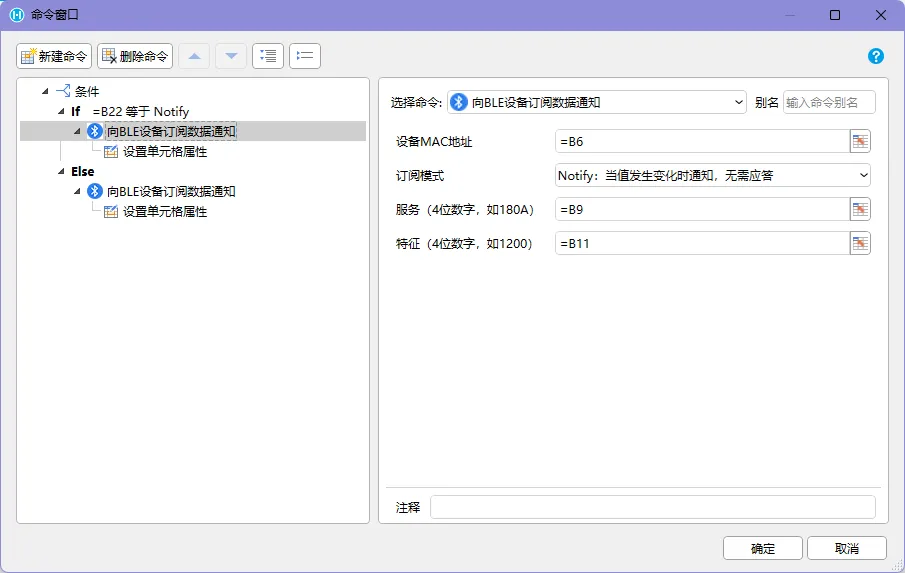Click the indent command toolbar icon

tap(268, 56)
